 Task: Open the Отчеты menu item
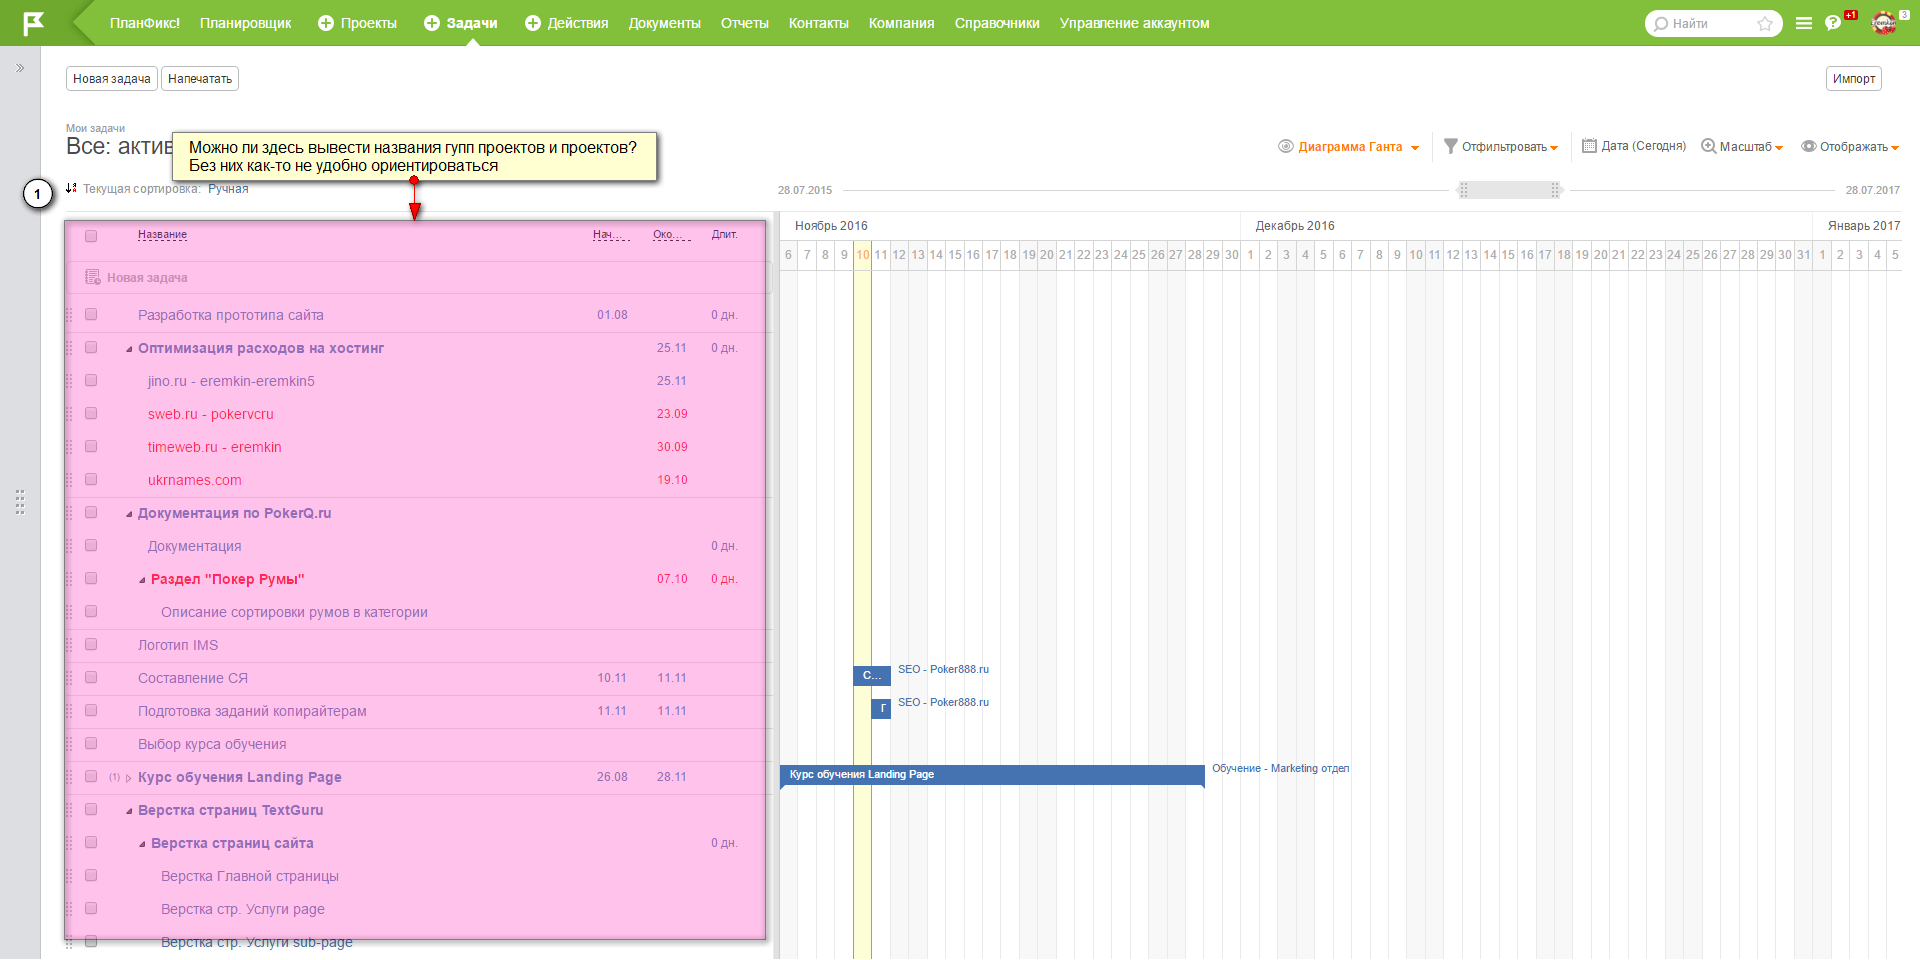[745, 23]
